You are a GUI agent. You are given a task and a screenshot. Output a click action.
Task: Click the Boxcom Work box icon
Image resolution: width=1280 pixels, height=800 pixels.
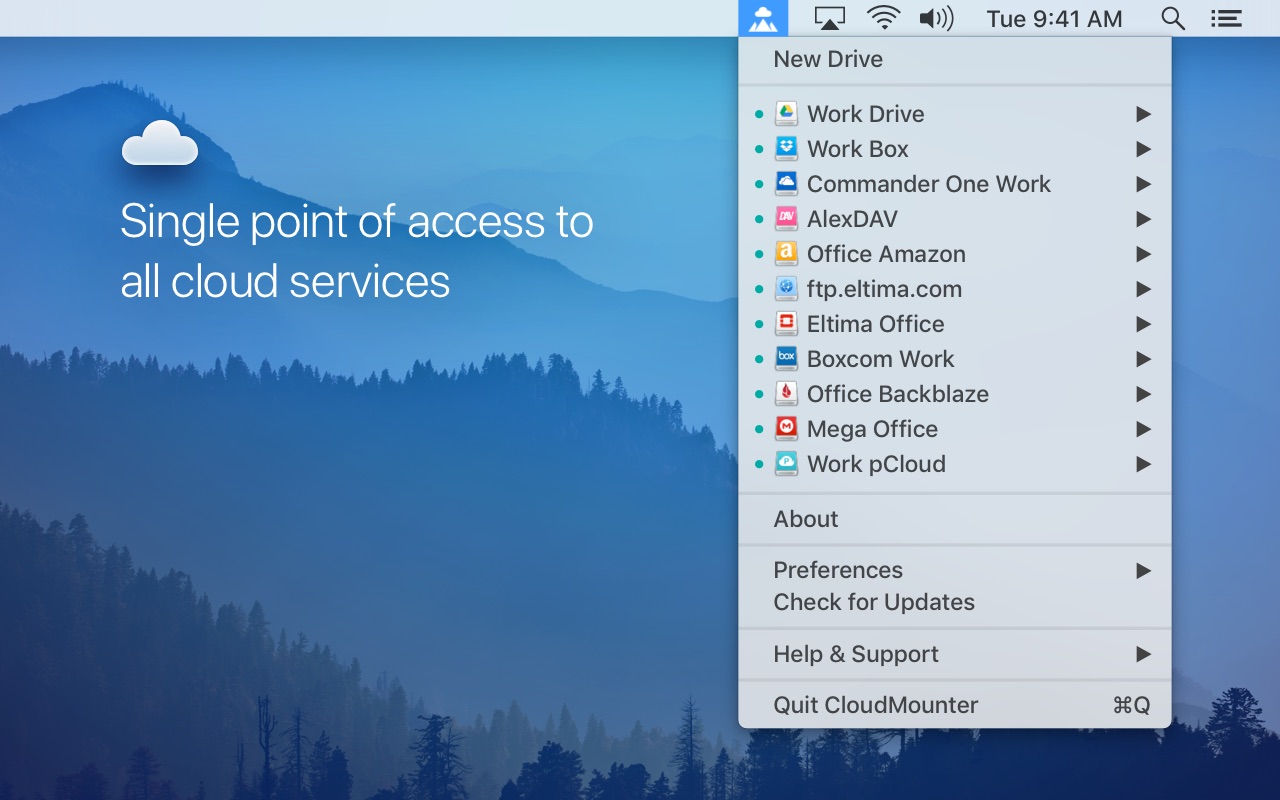[786, 359]
